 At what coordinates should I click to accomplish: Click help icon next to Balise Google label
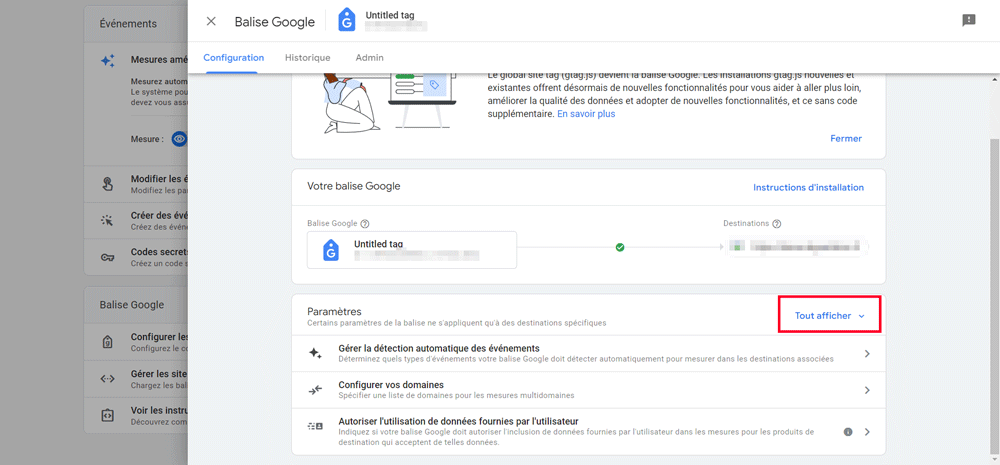365,224
